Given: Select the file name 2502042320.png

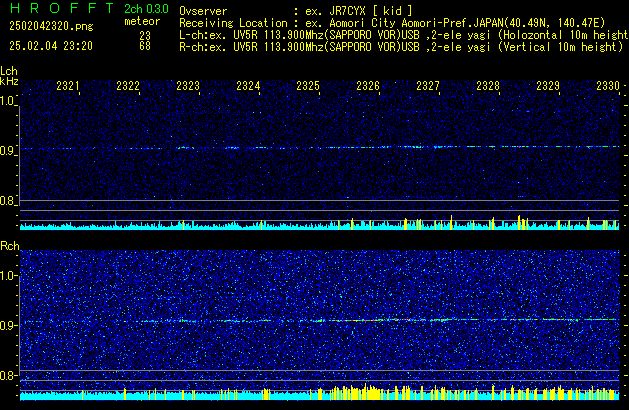Looking at the screenshot, I should (x=51, y=26).
